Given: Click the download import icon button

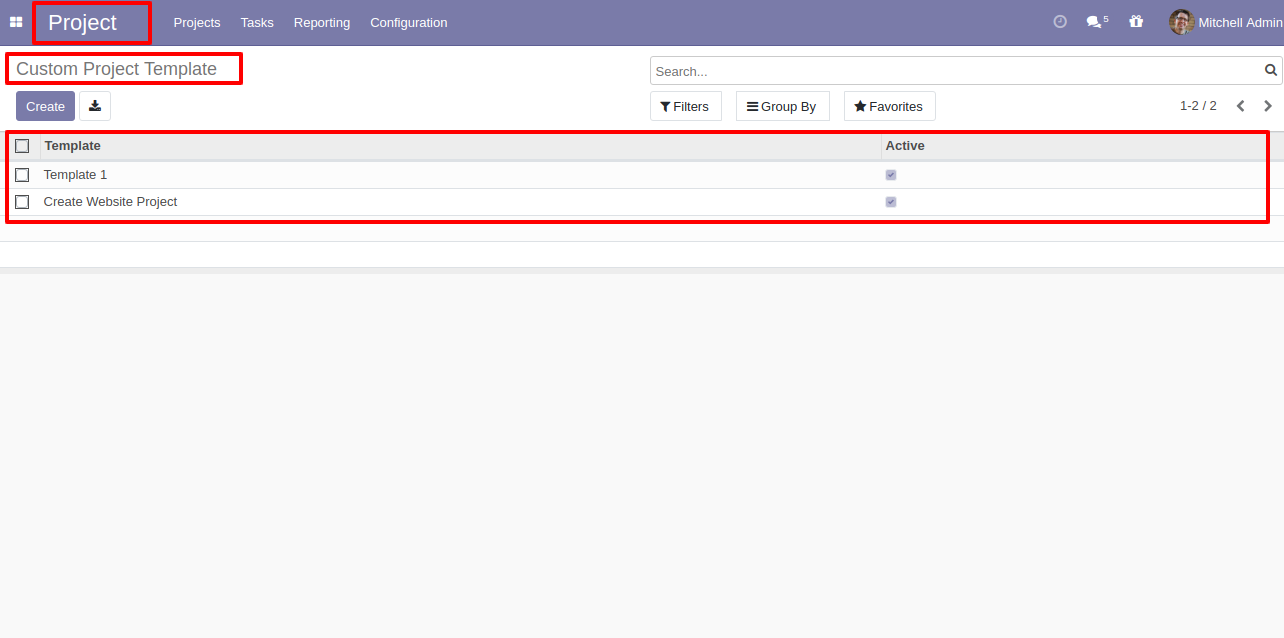Looking at the screenshot, I should [95, 106].
